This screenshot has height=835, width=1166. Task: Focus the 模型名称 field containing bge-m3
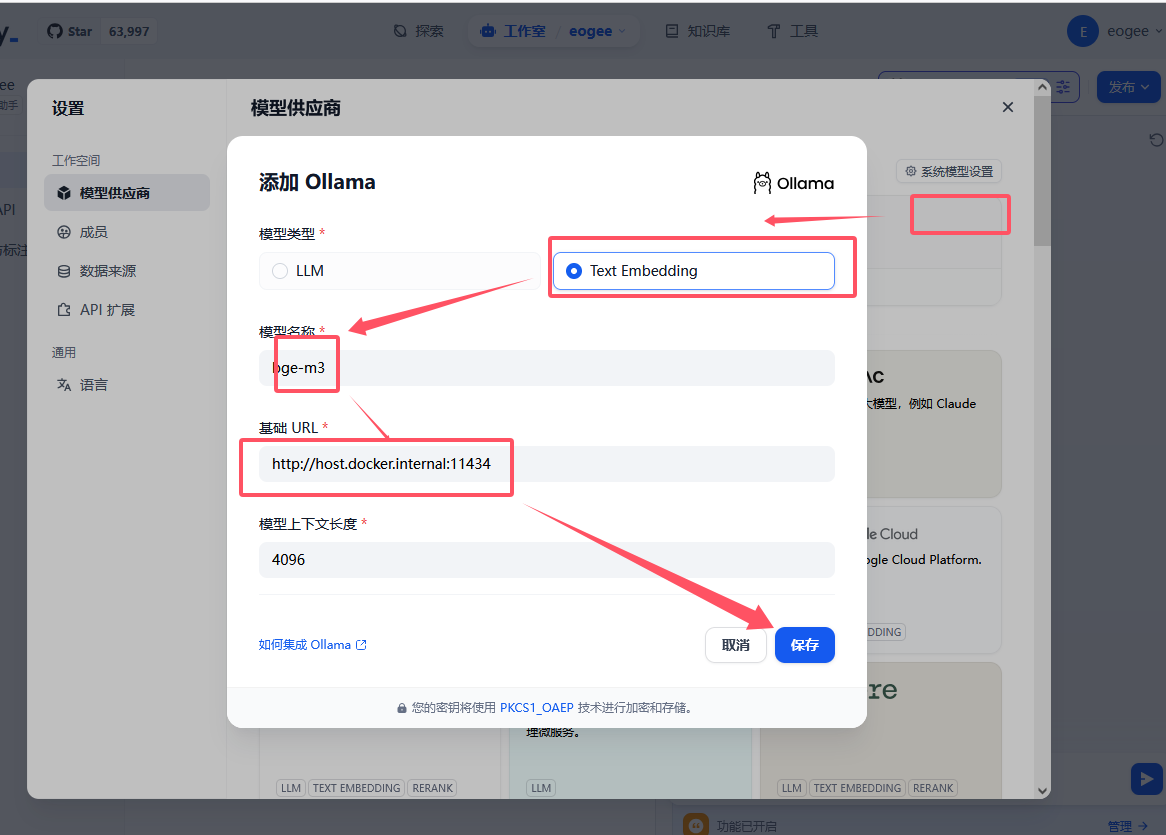[547, 368]
